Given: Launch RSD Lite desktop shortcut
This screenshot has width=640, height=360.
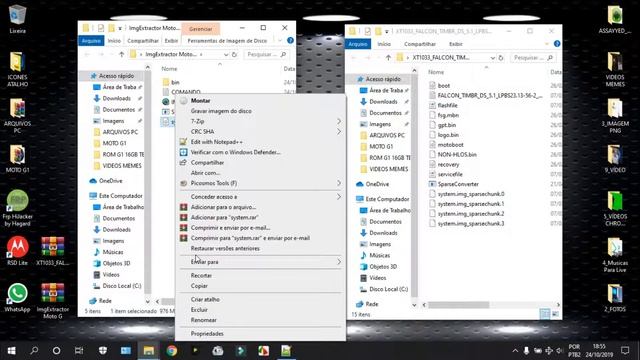Looking at the screenshot, I should 17,251.
